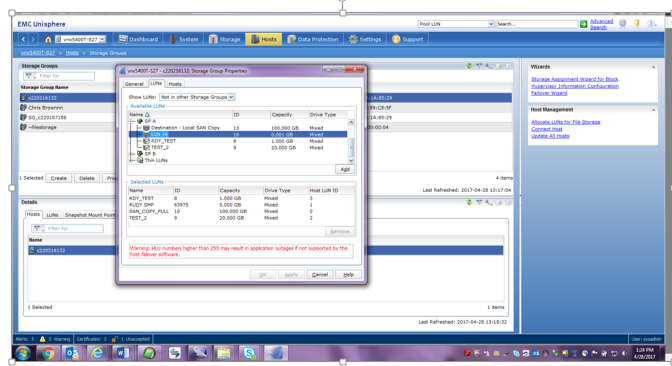This screenshot has height=366, width=672.
Task: Open wrench settings icon in Storage Groups panel
Action: tap(489, 66)
